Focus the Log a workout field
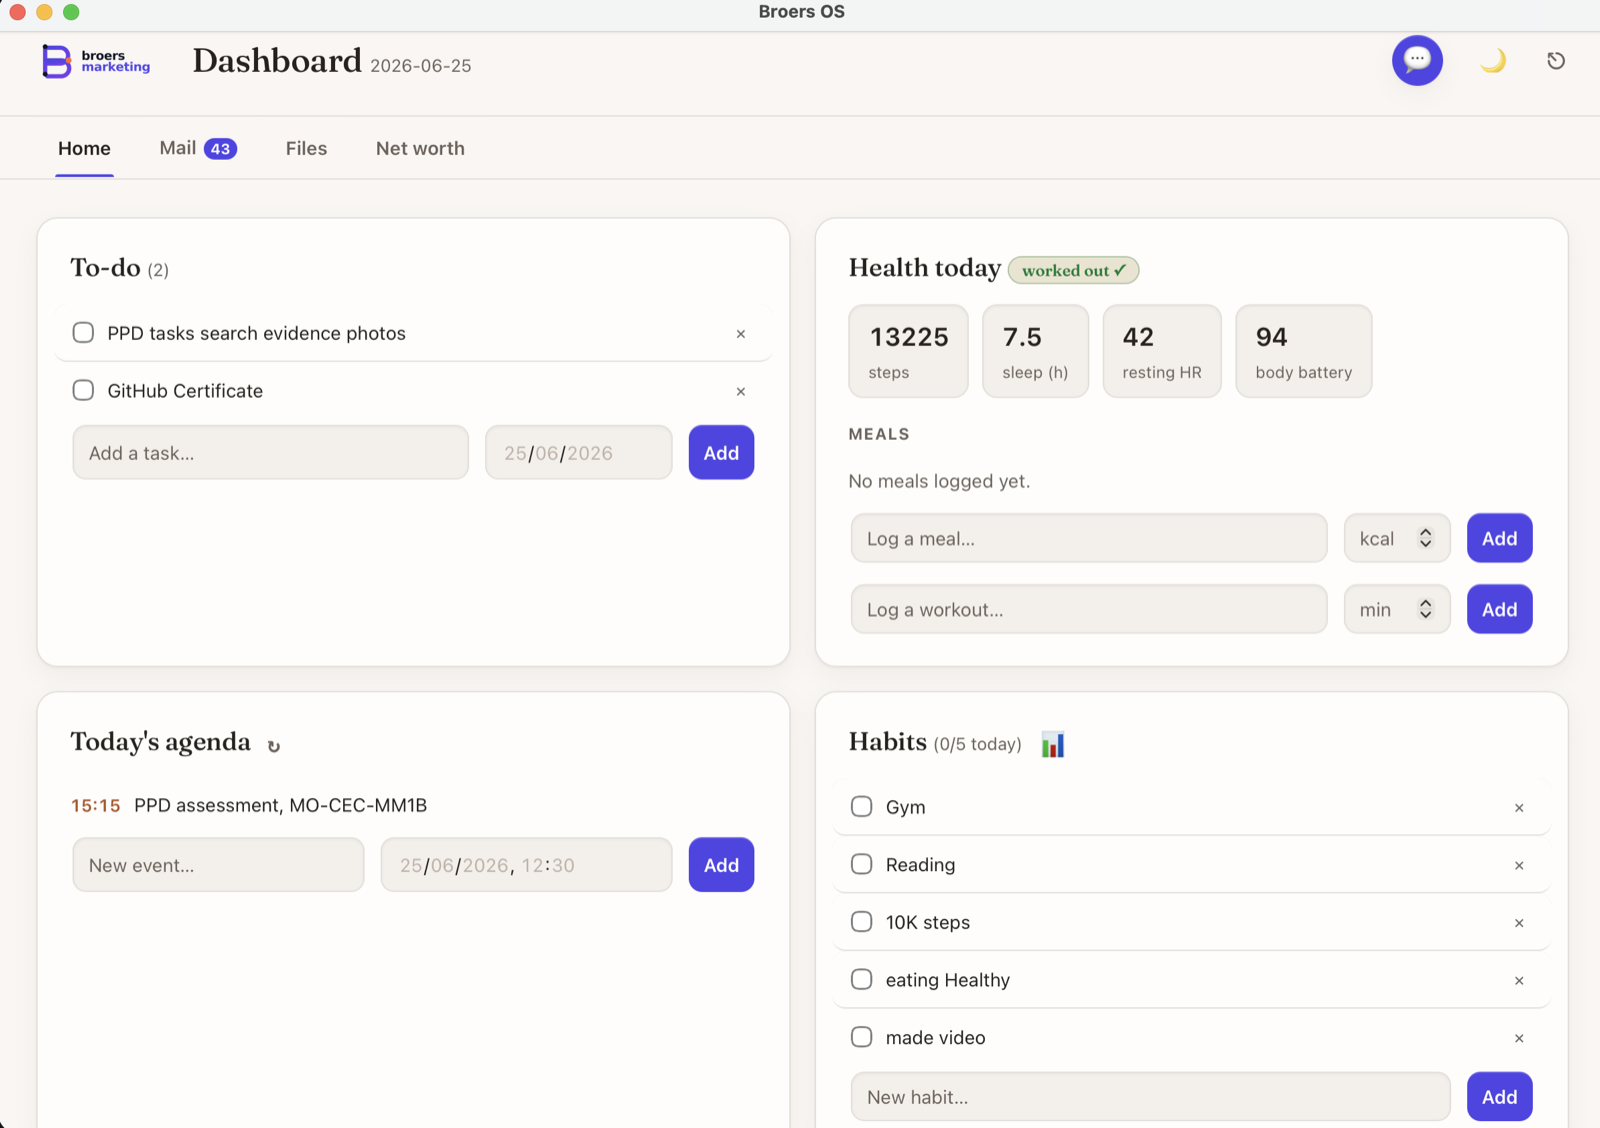The image size is (1600, 1128). click(x=1089, y=609)
